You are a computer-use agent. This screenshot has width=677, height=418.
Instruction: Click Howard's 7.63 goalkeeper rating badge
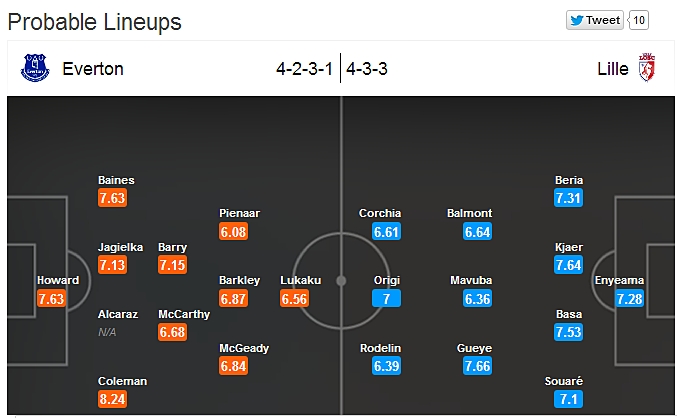pos(51,298)
